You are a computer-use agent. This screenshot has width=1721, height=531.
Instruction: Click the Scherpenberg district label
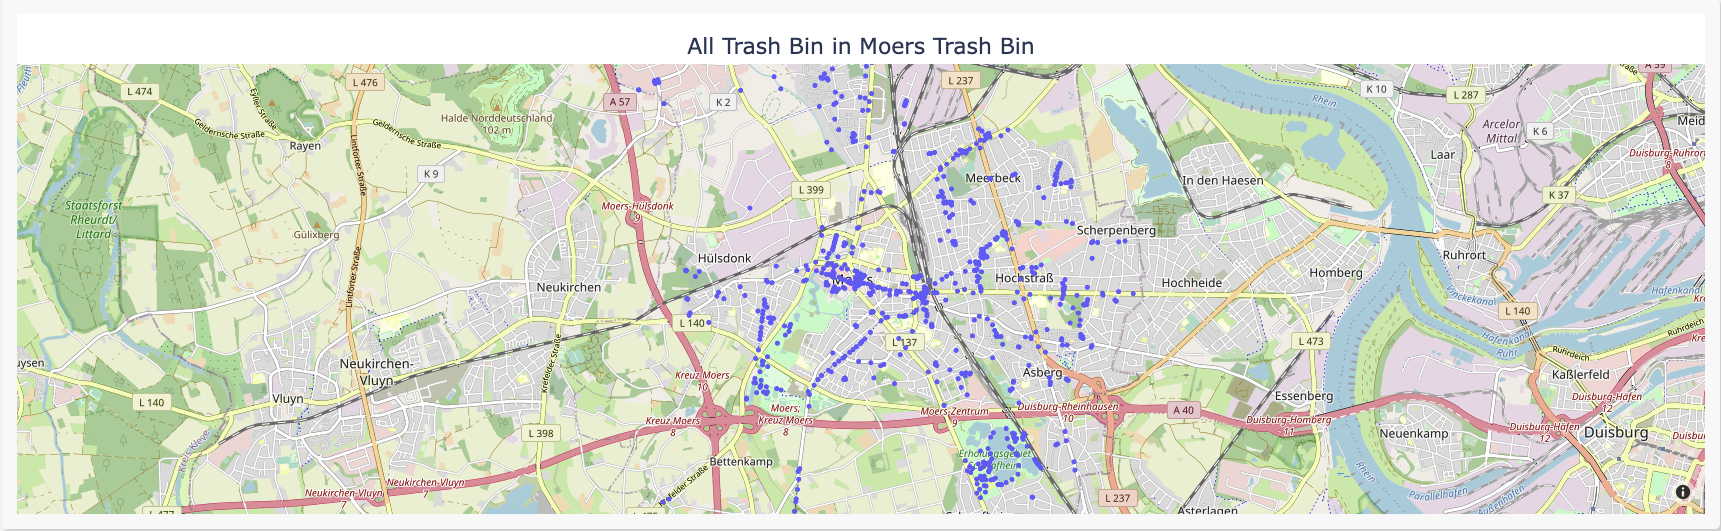click(1116, 230)
